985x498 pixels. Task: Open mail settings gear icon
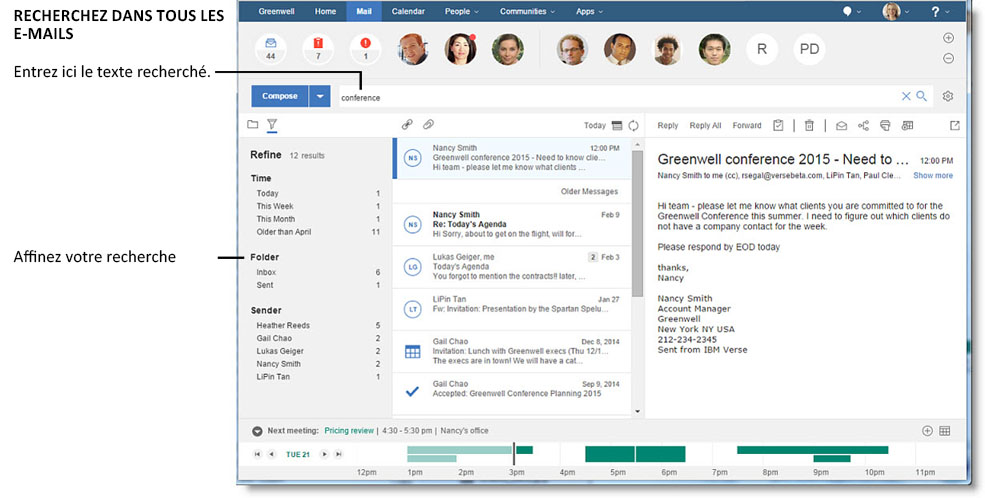pyautogui.click(x=948, y=96)
